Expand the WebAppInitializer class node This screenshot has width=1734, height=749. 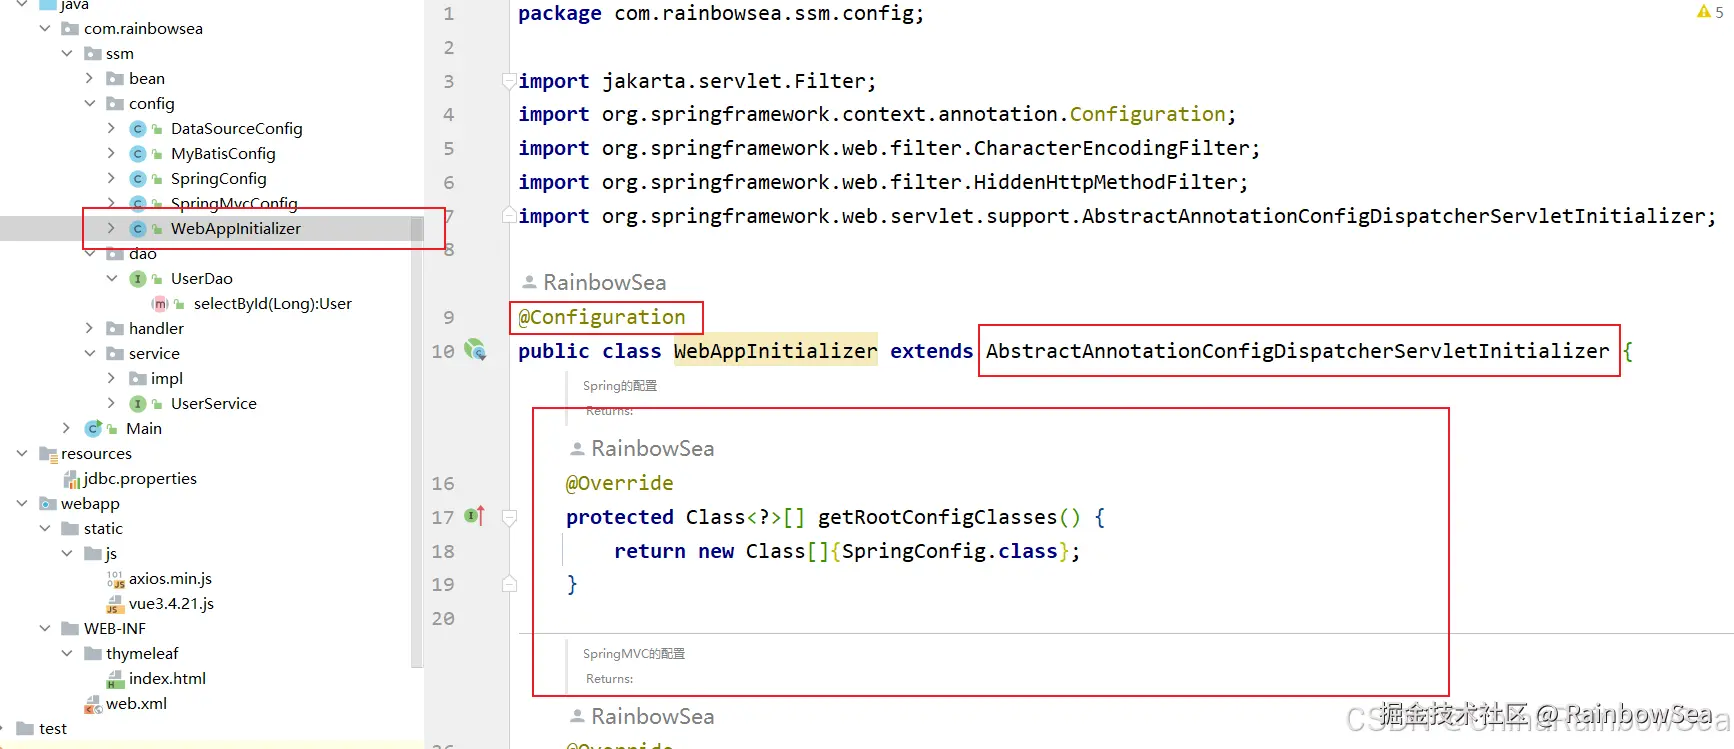(111, 228)
